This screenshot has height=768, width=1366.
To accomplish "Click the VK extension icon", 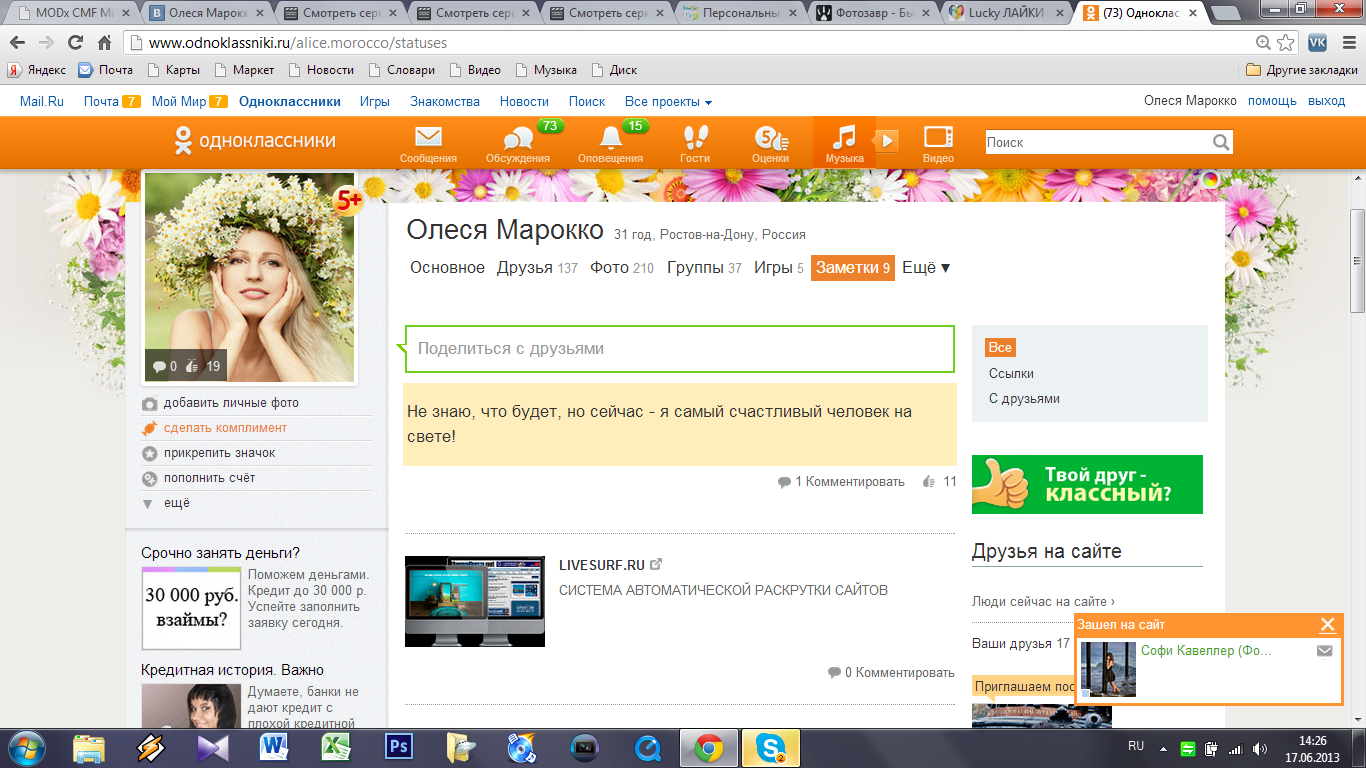I will (x=1317, y=42).
